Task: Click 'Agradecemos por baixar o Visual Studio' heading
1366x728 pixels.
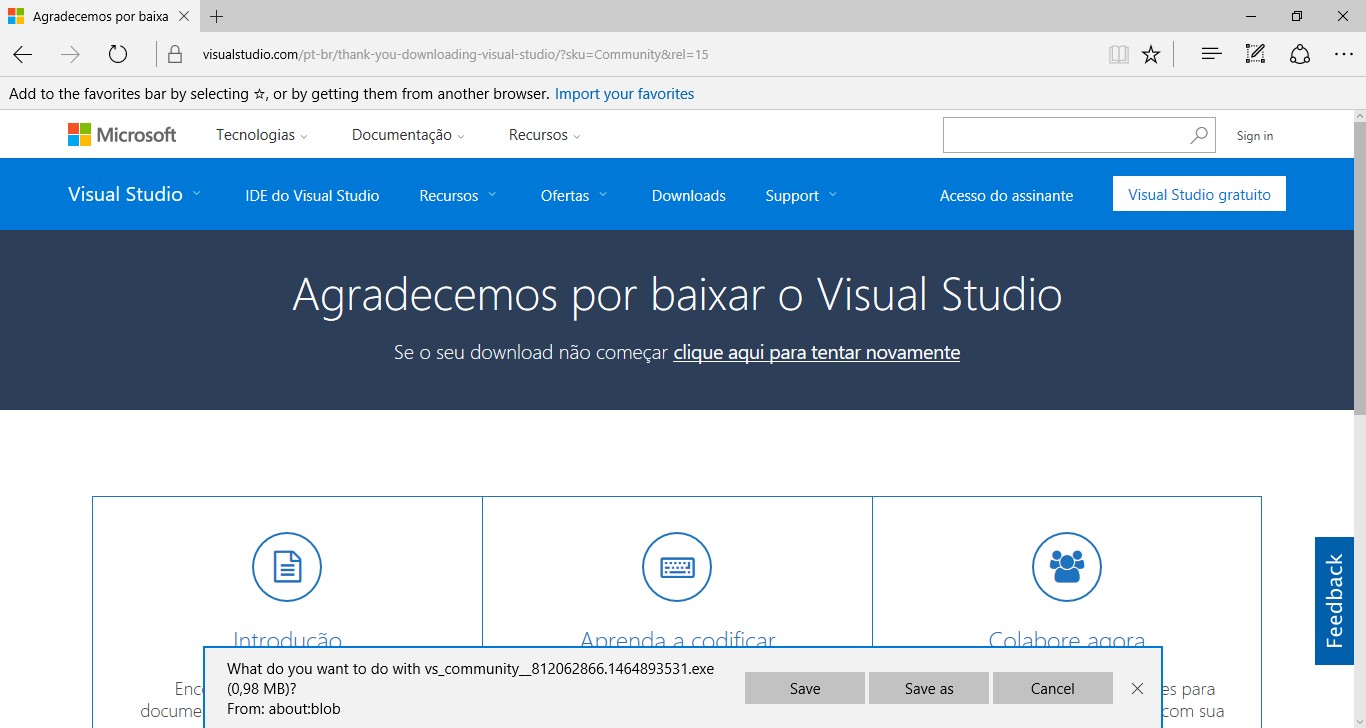Action: (x=677, y=294)
